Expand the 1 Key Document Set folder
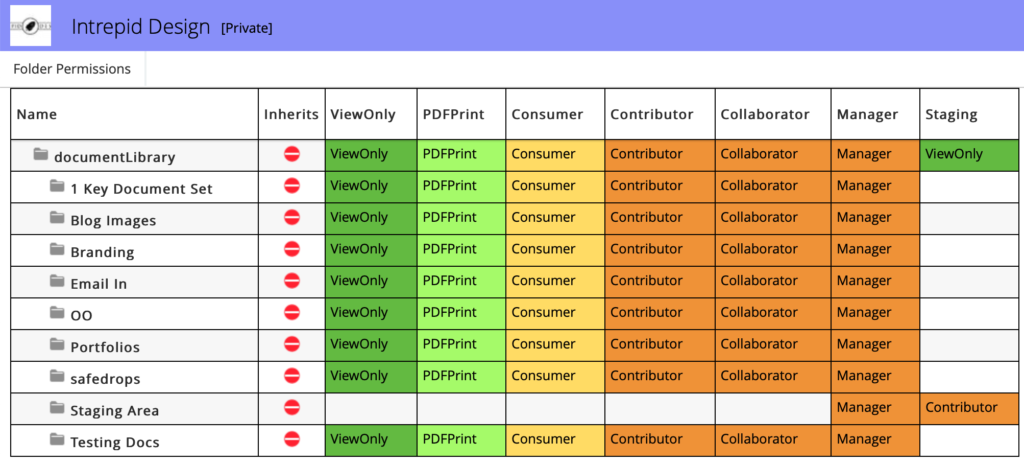 coord(141,188)
